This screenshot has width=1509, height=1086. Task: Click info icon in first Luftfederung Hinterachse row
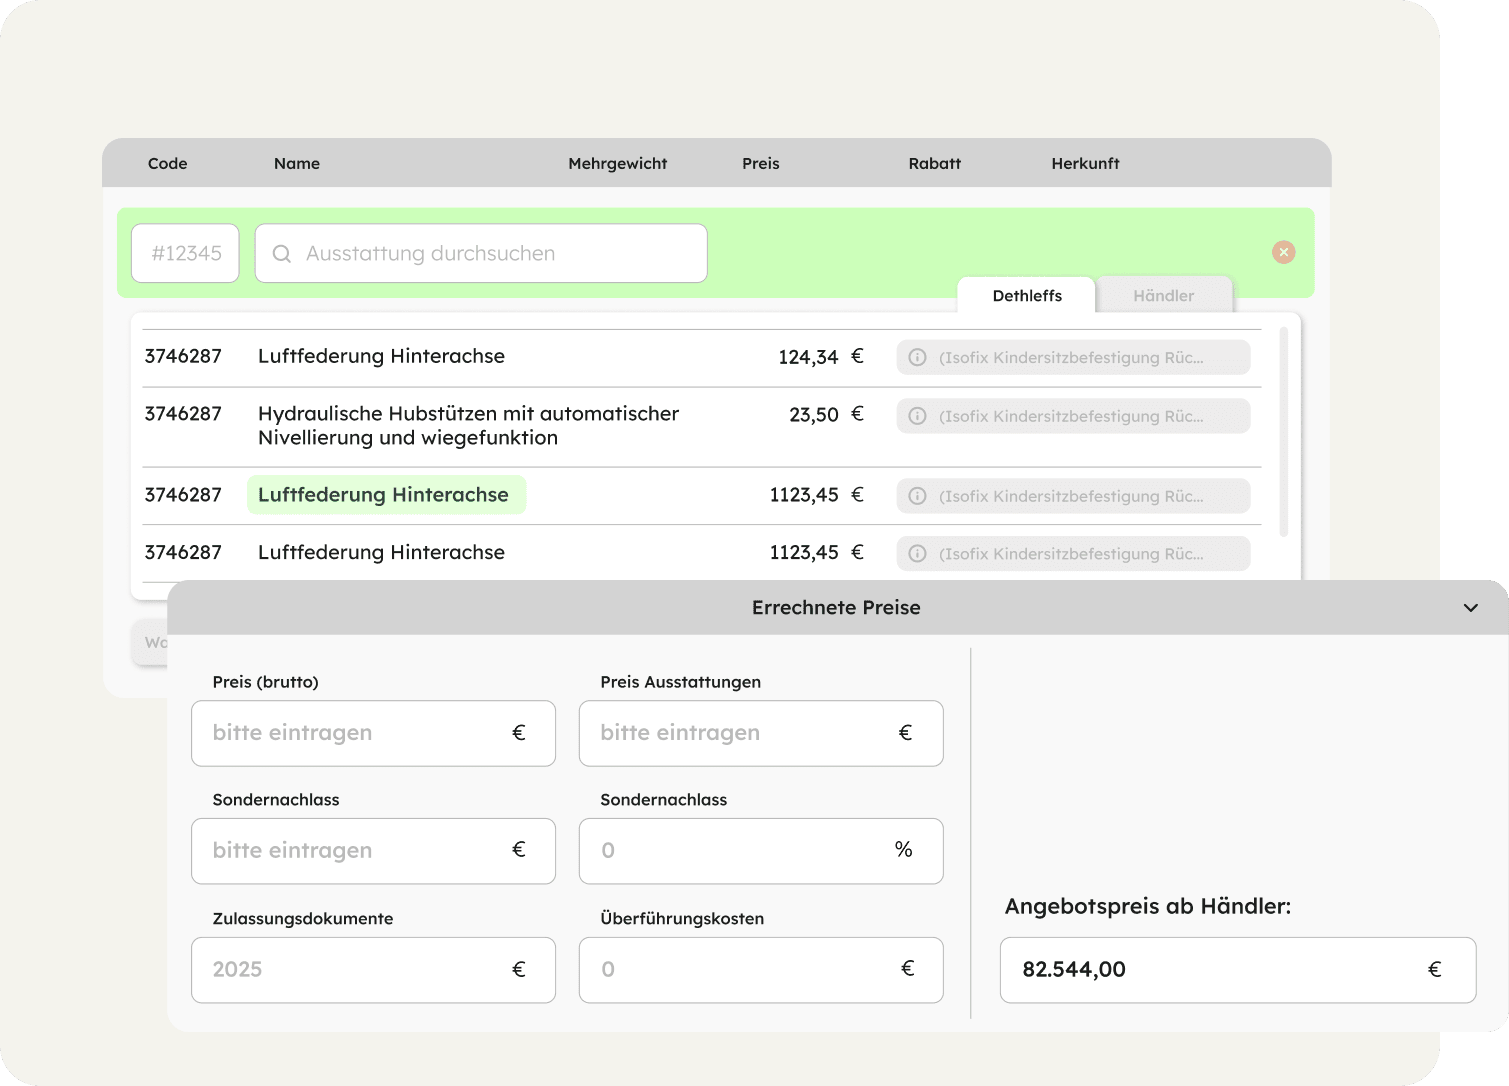pos(917,357)
